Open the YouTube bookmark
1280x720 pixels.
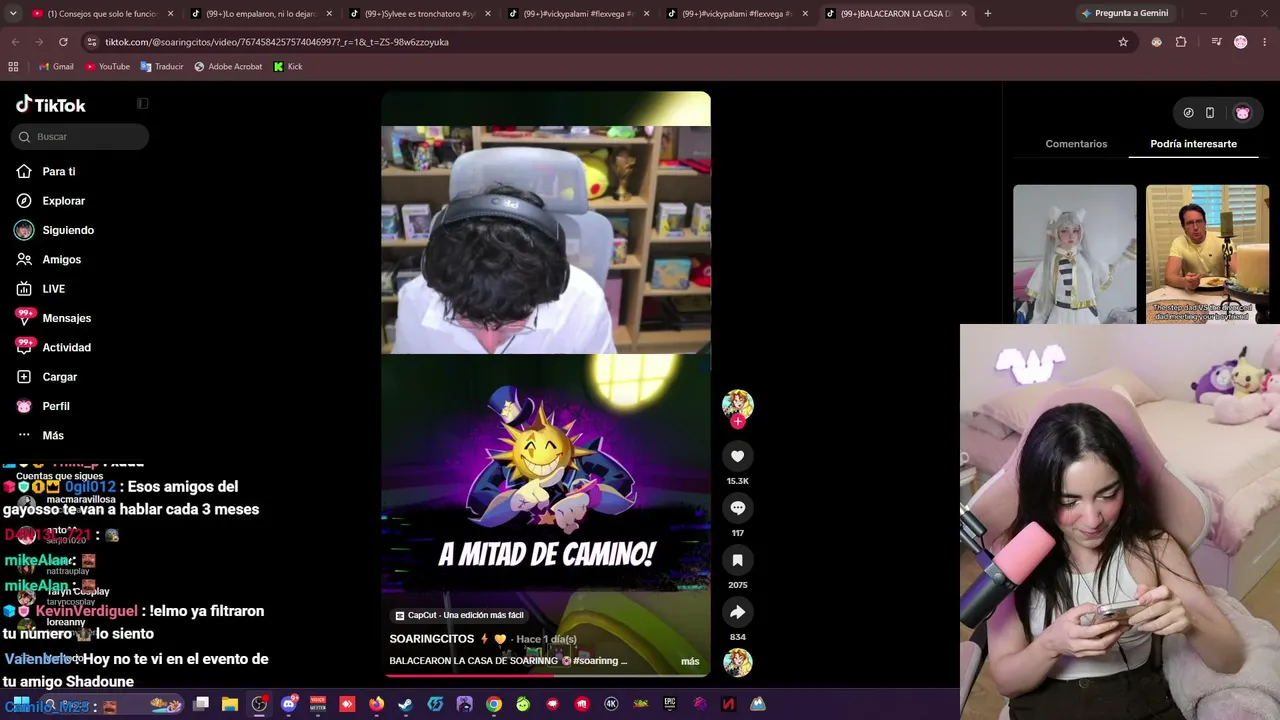pos(107,67)
